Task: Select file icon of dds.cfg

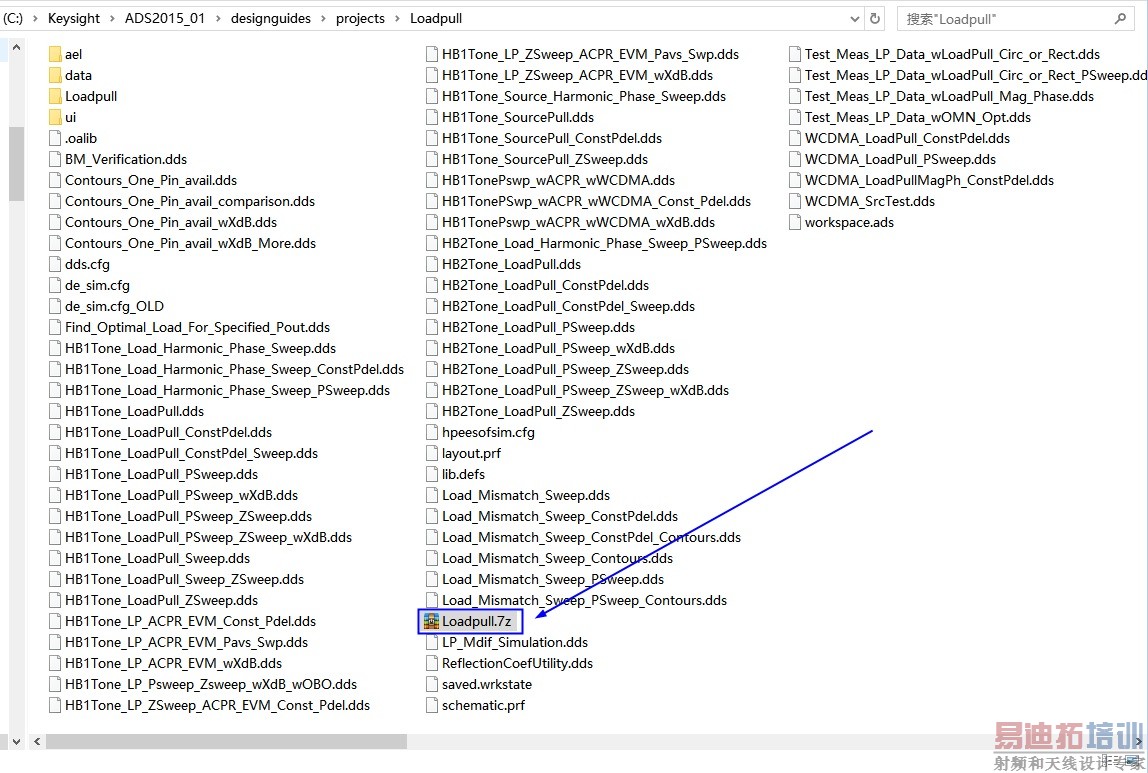Action: click(x=55, y=264)
